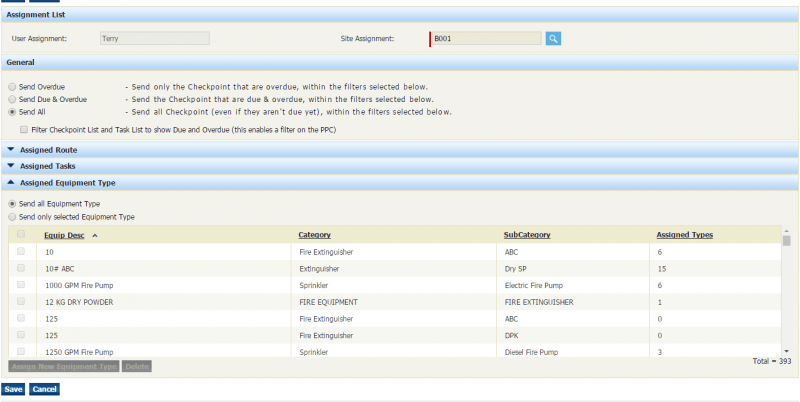Select the Send All radio option
The width and height of the screenshot is (800, 402).
click(12, 112)
